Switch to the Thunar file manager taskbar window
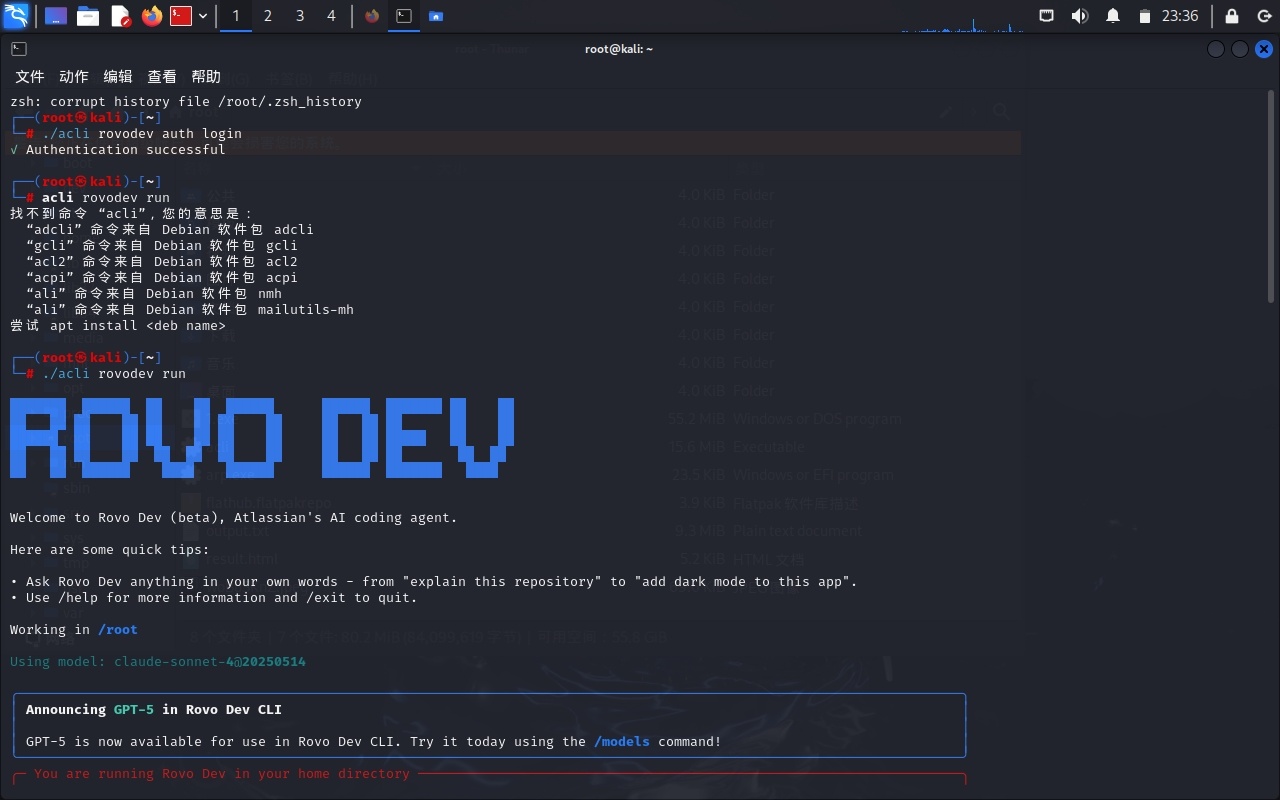Viewport: 1280px width, 800px height. pyautogui.click(x=436, y=16)
